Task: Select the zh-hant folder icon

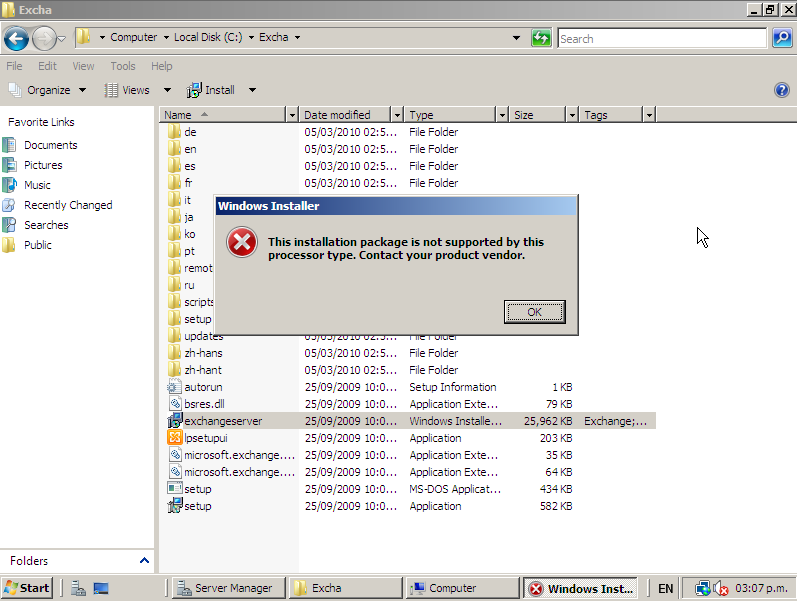Action: (x=174, y=370)
